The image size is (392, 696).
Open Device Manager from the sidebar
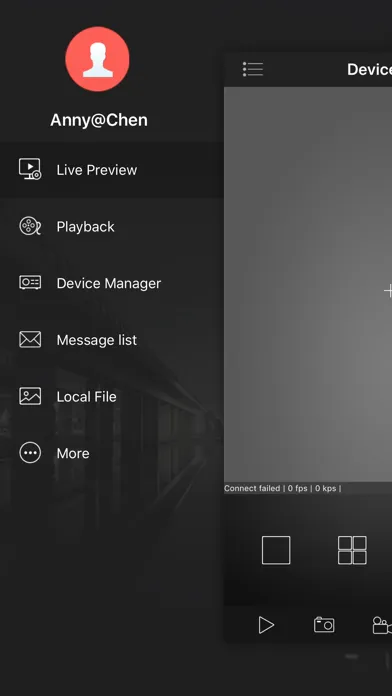111,283
